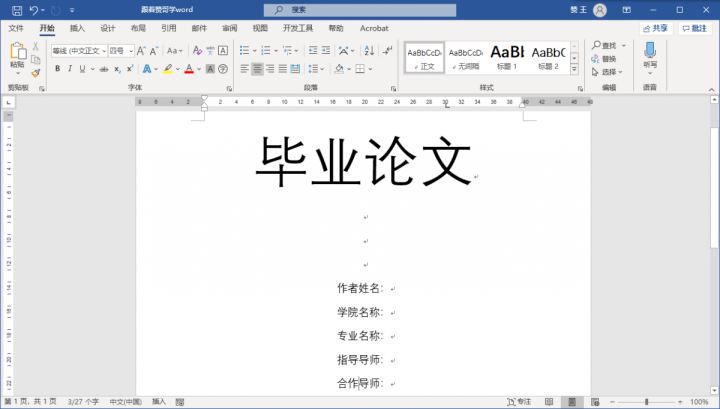
Task: Apply distributed alignment
Action: click(295, 69)
